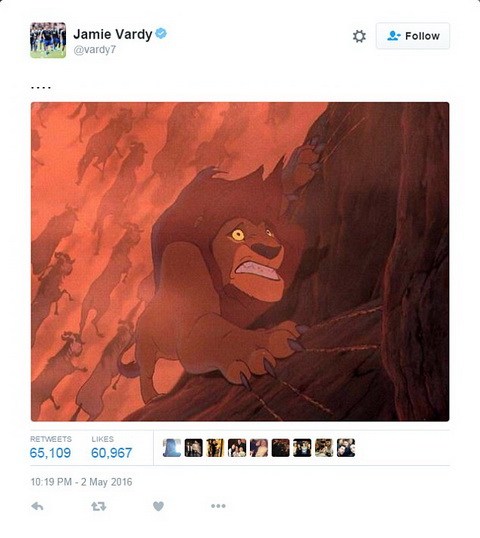Follow Jamie Vardy
480x538 pixels.
(413, 36)
